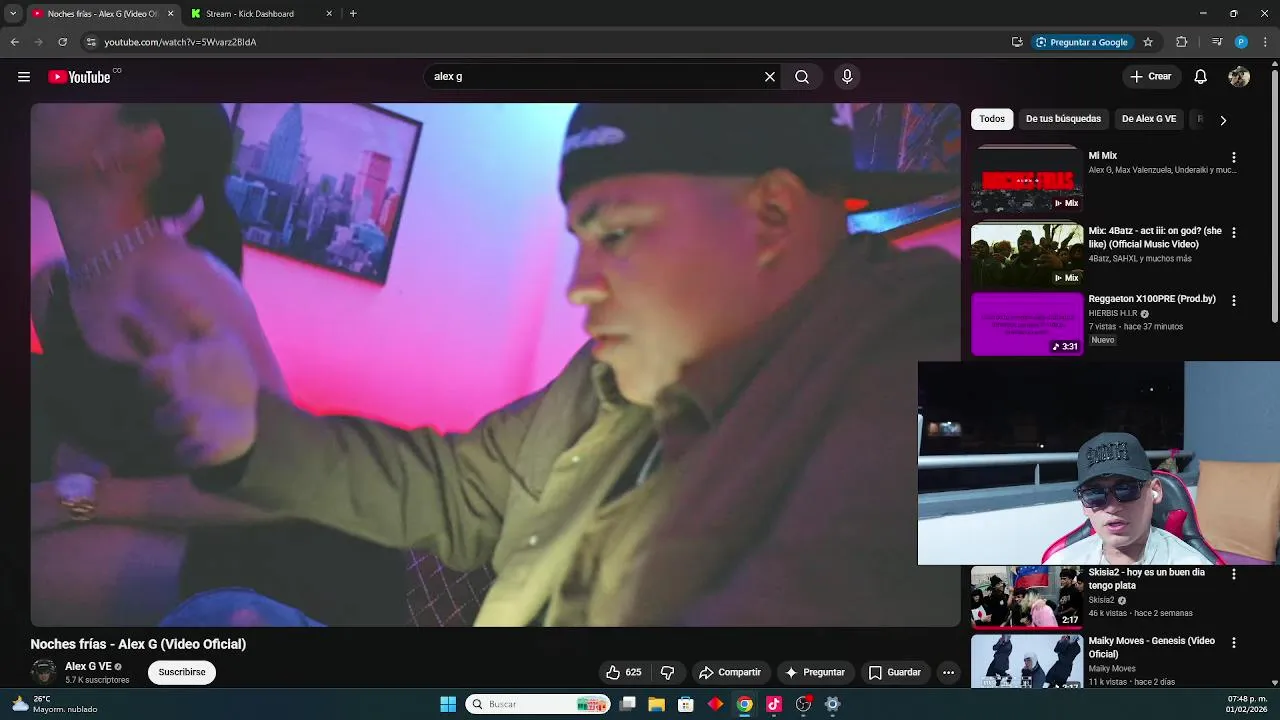1280x720 pixels.
Task: Select the 'De Alex G VE' chip
Action: [1149, 119]
